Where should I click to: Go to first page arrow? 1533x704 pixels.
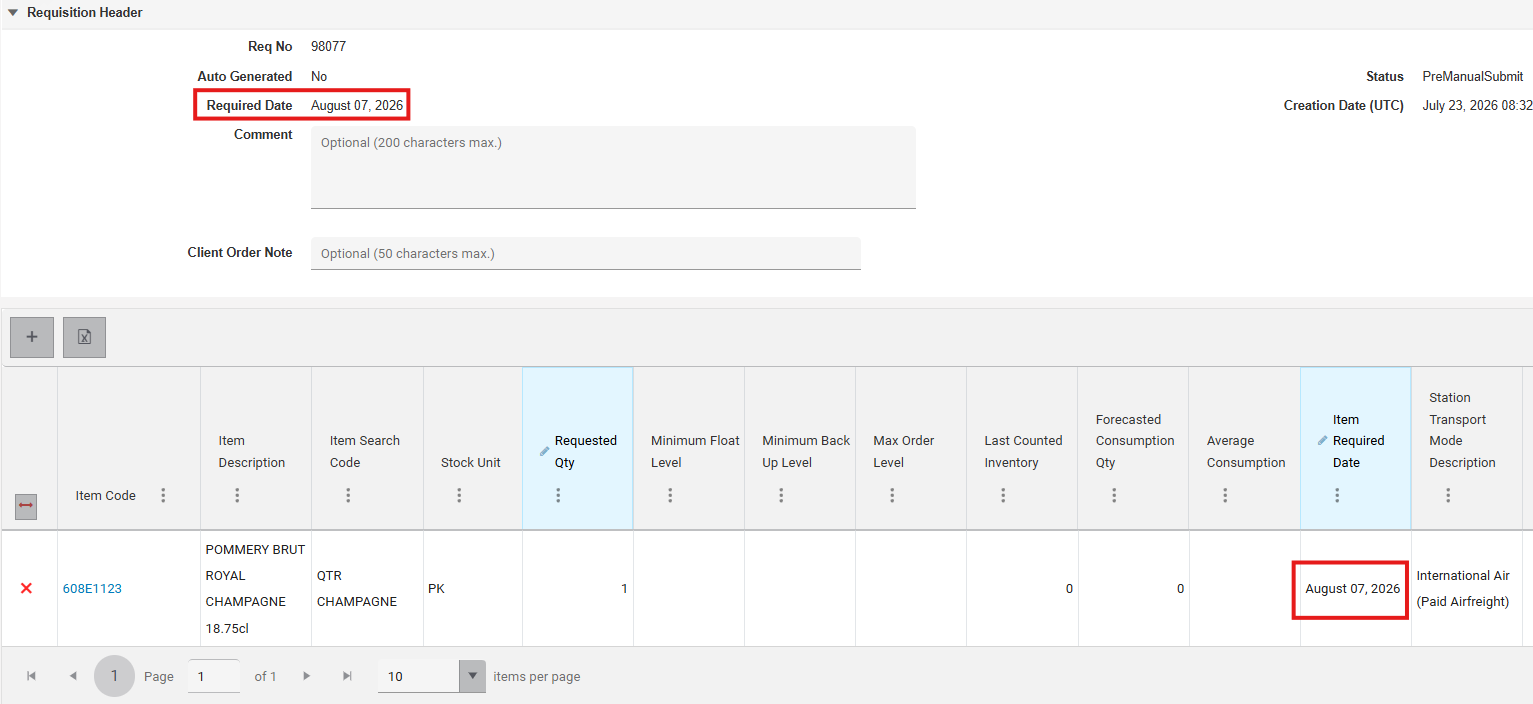(x=32, y=676)
